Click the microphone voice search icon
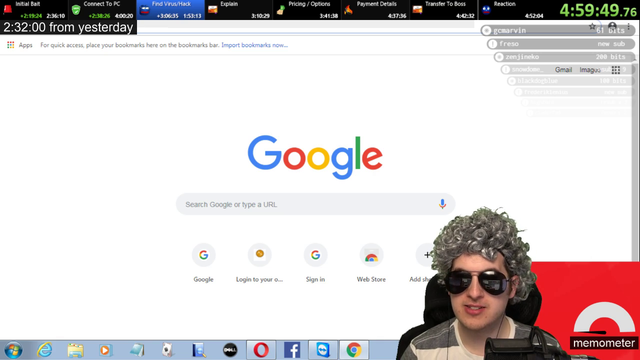640x360 pixels. coord(442,204)
